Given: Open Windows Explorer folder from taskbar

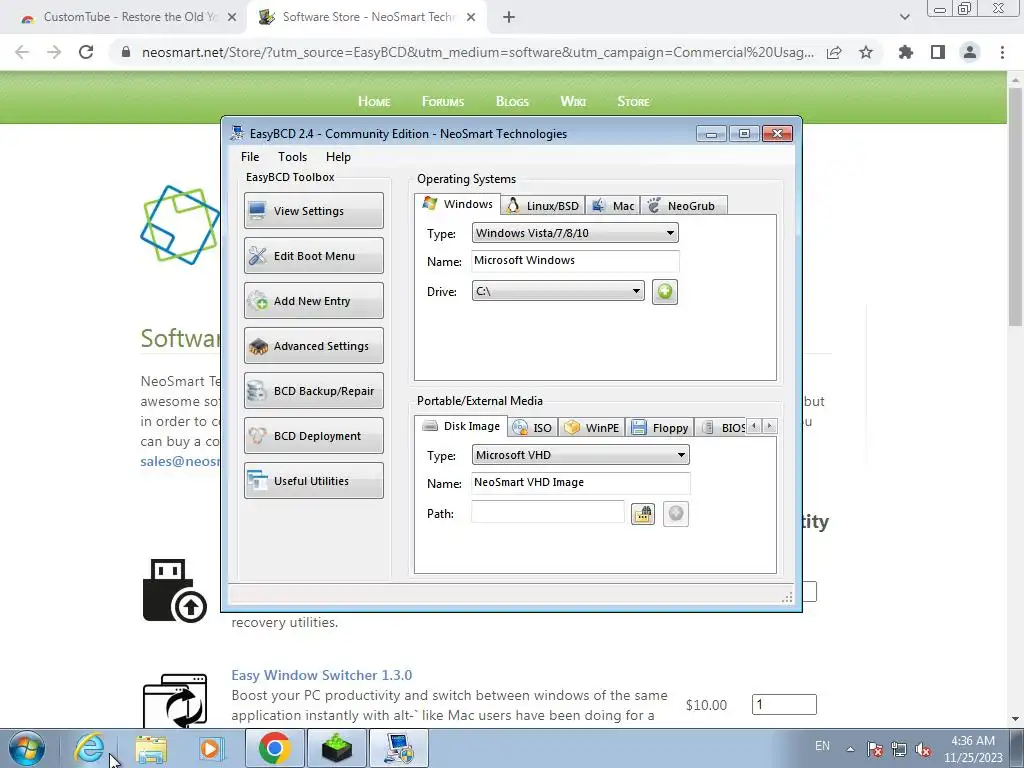Looking at the screenshot, I should tap(151, 748).
